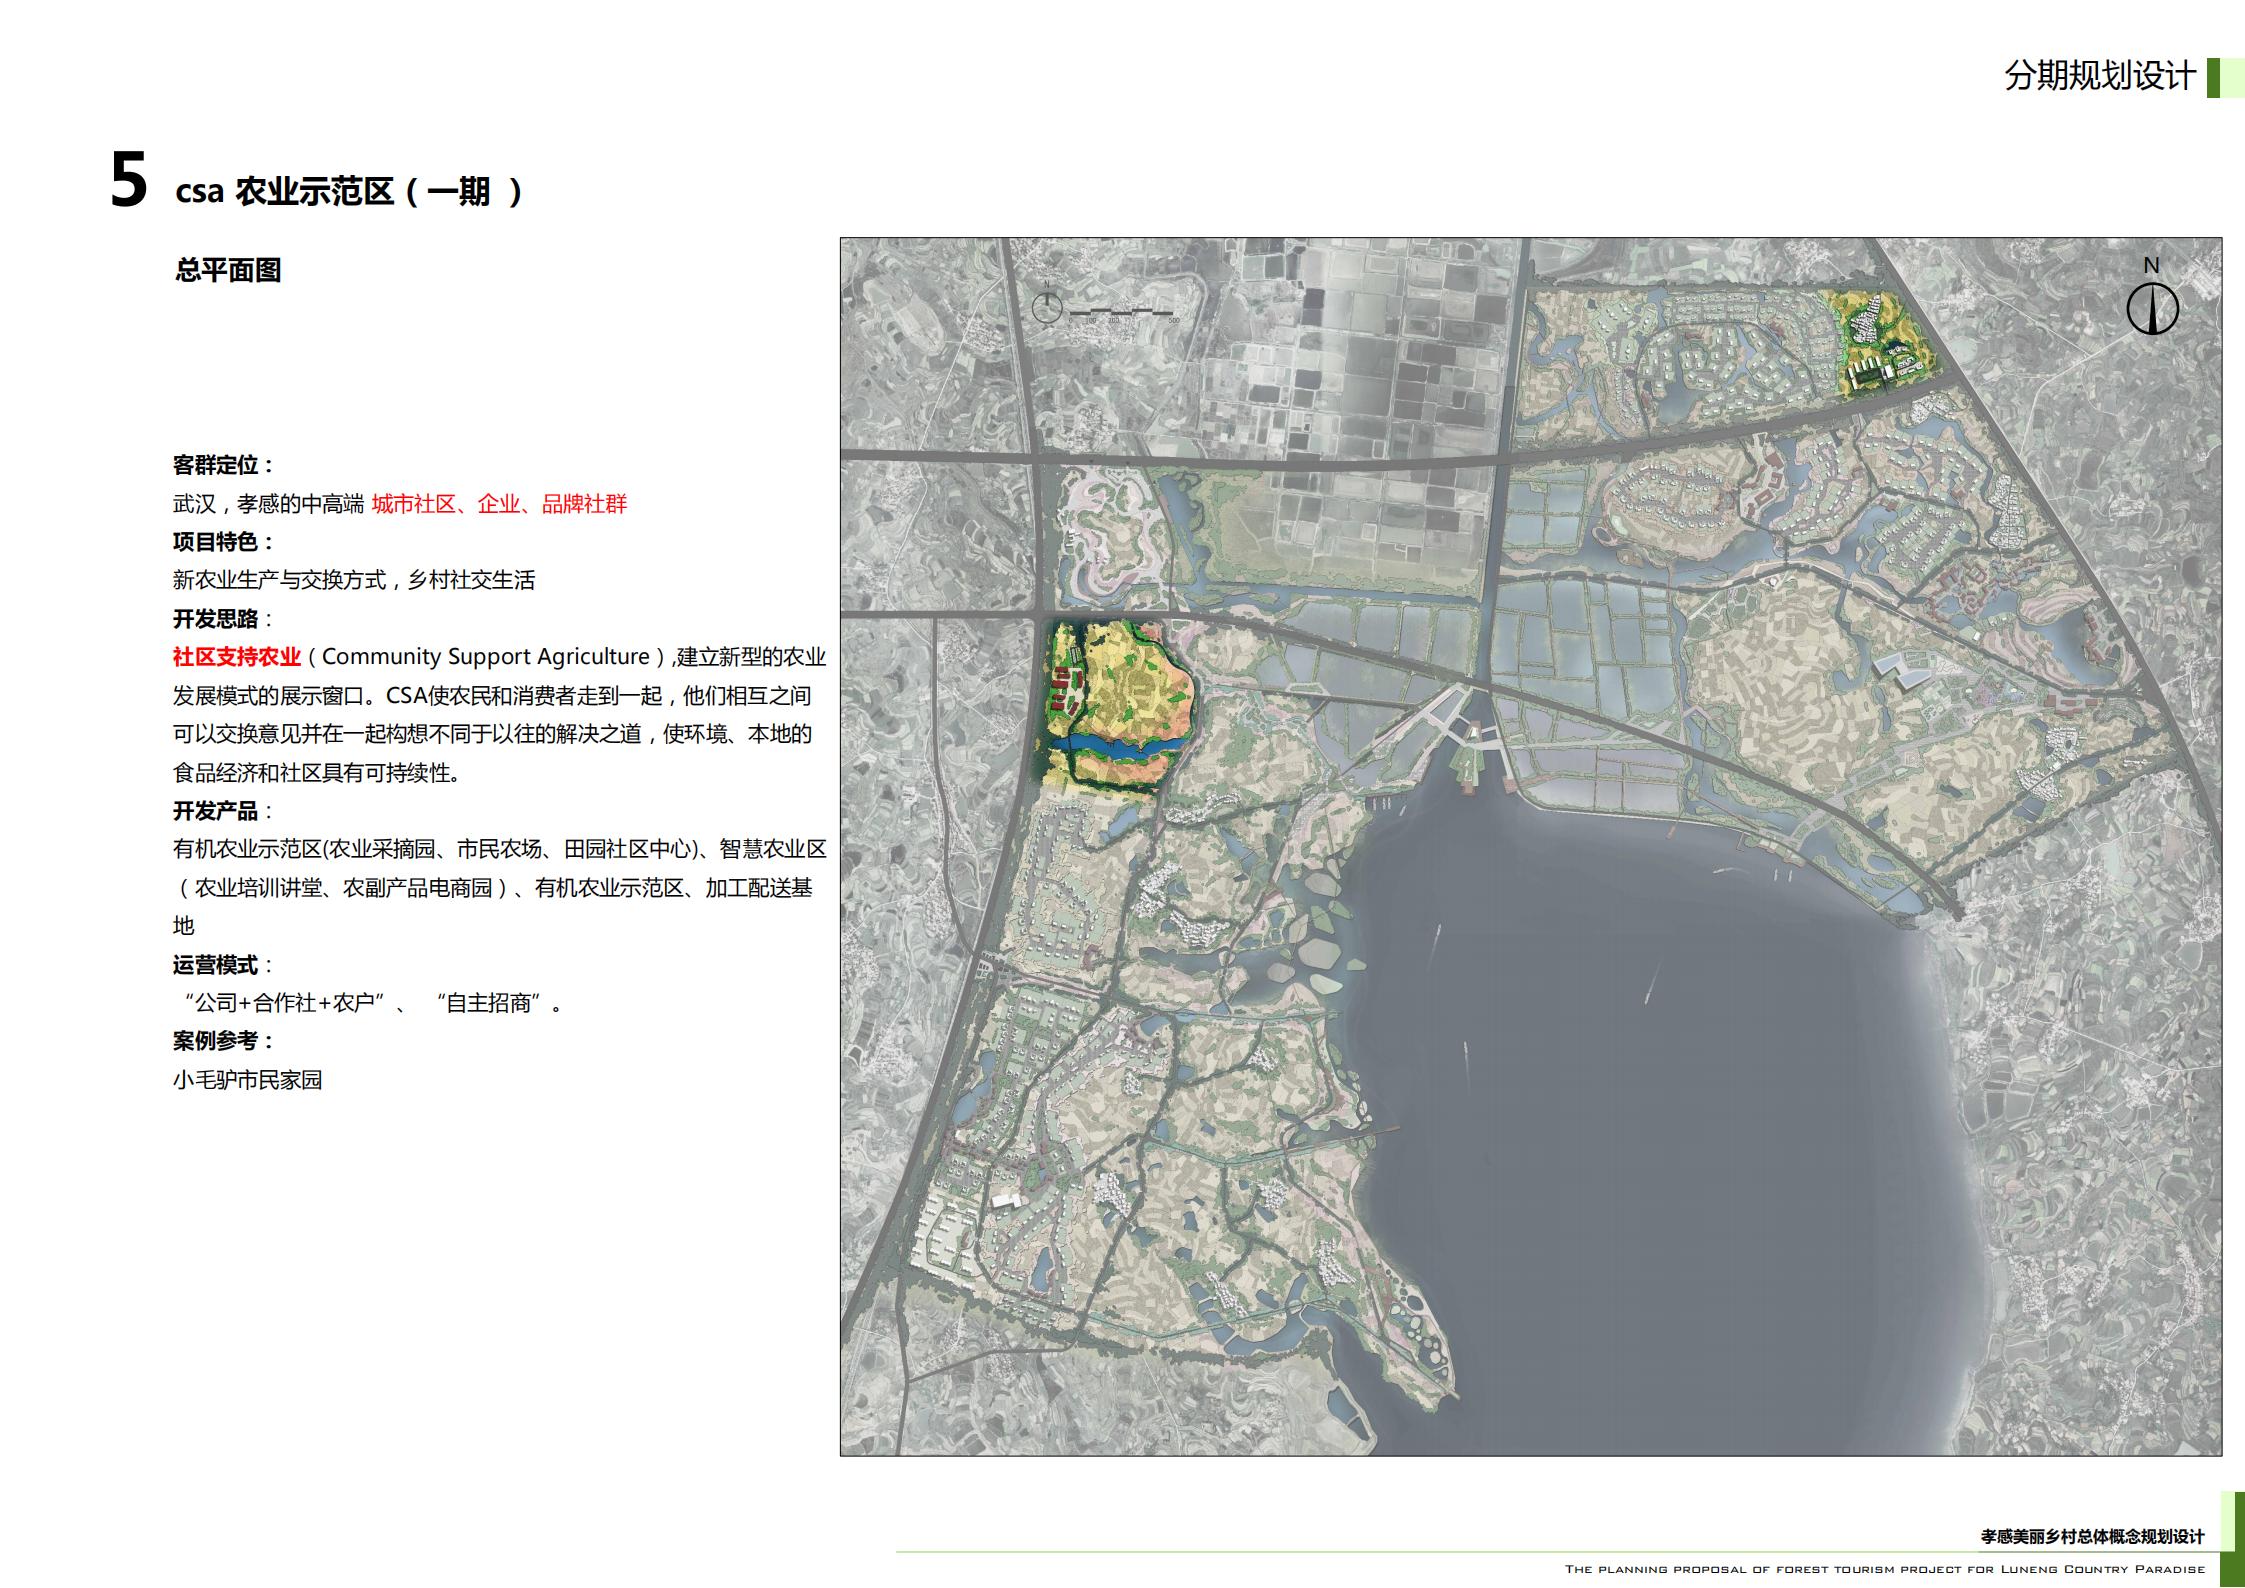Select the heading 'csa 农业示范区（一期）'

coord(349,191)
